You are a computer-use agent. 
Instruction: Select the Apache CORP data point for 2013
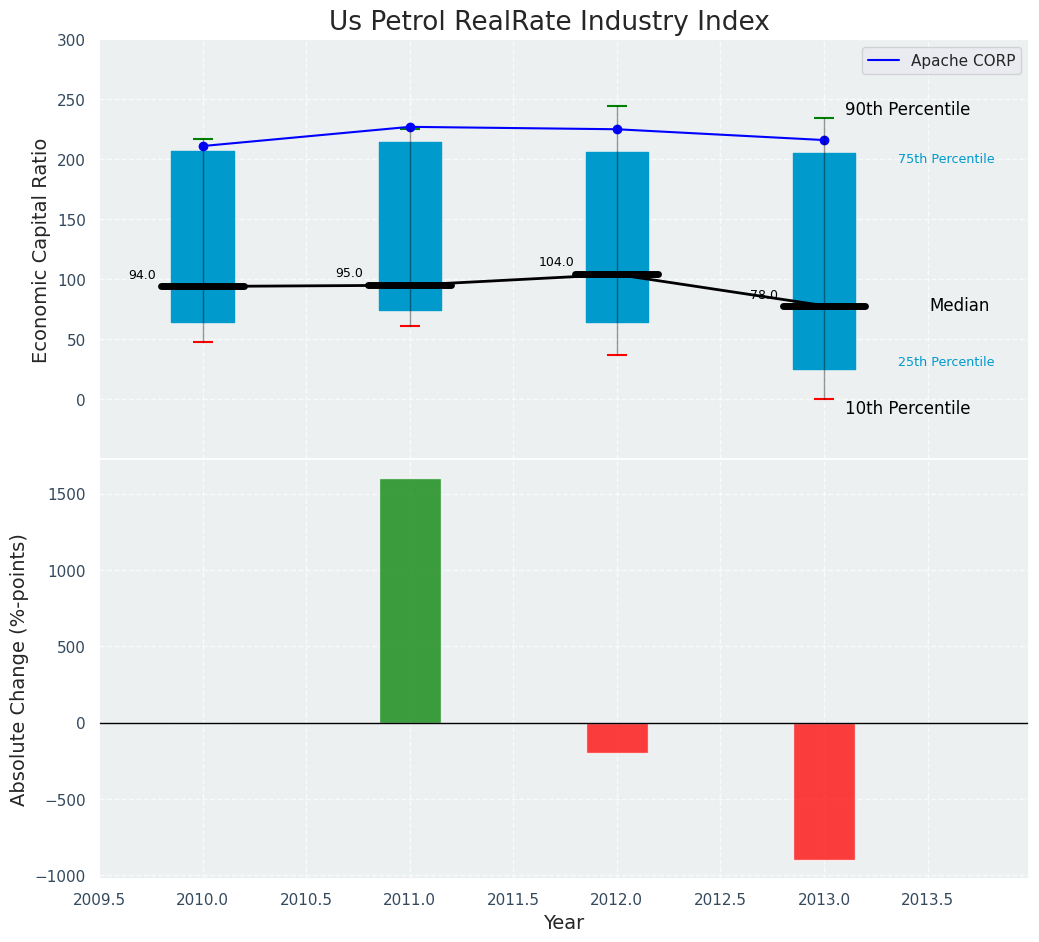pyautogui.click(x=824, y=140)
